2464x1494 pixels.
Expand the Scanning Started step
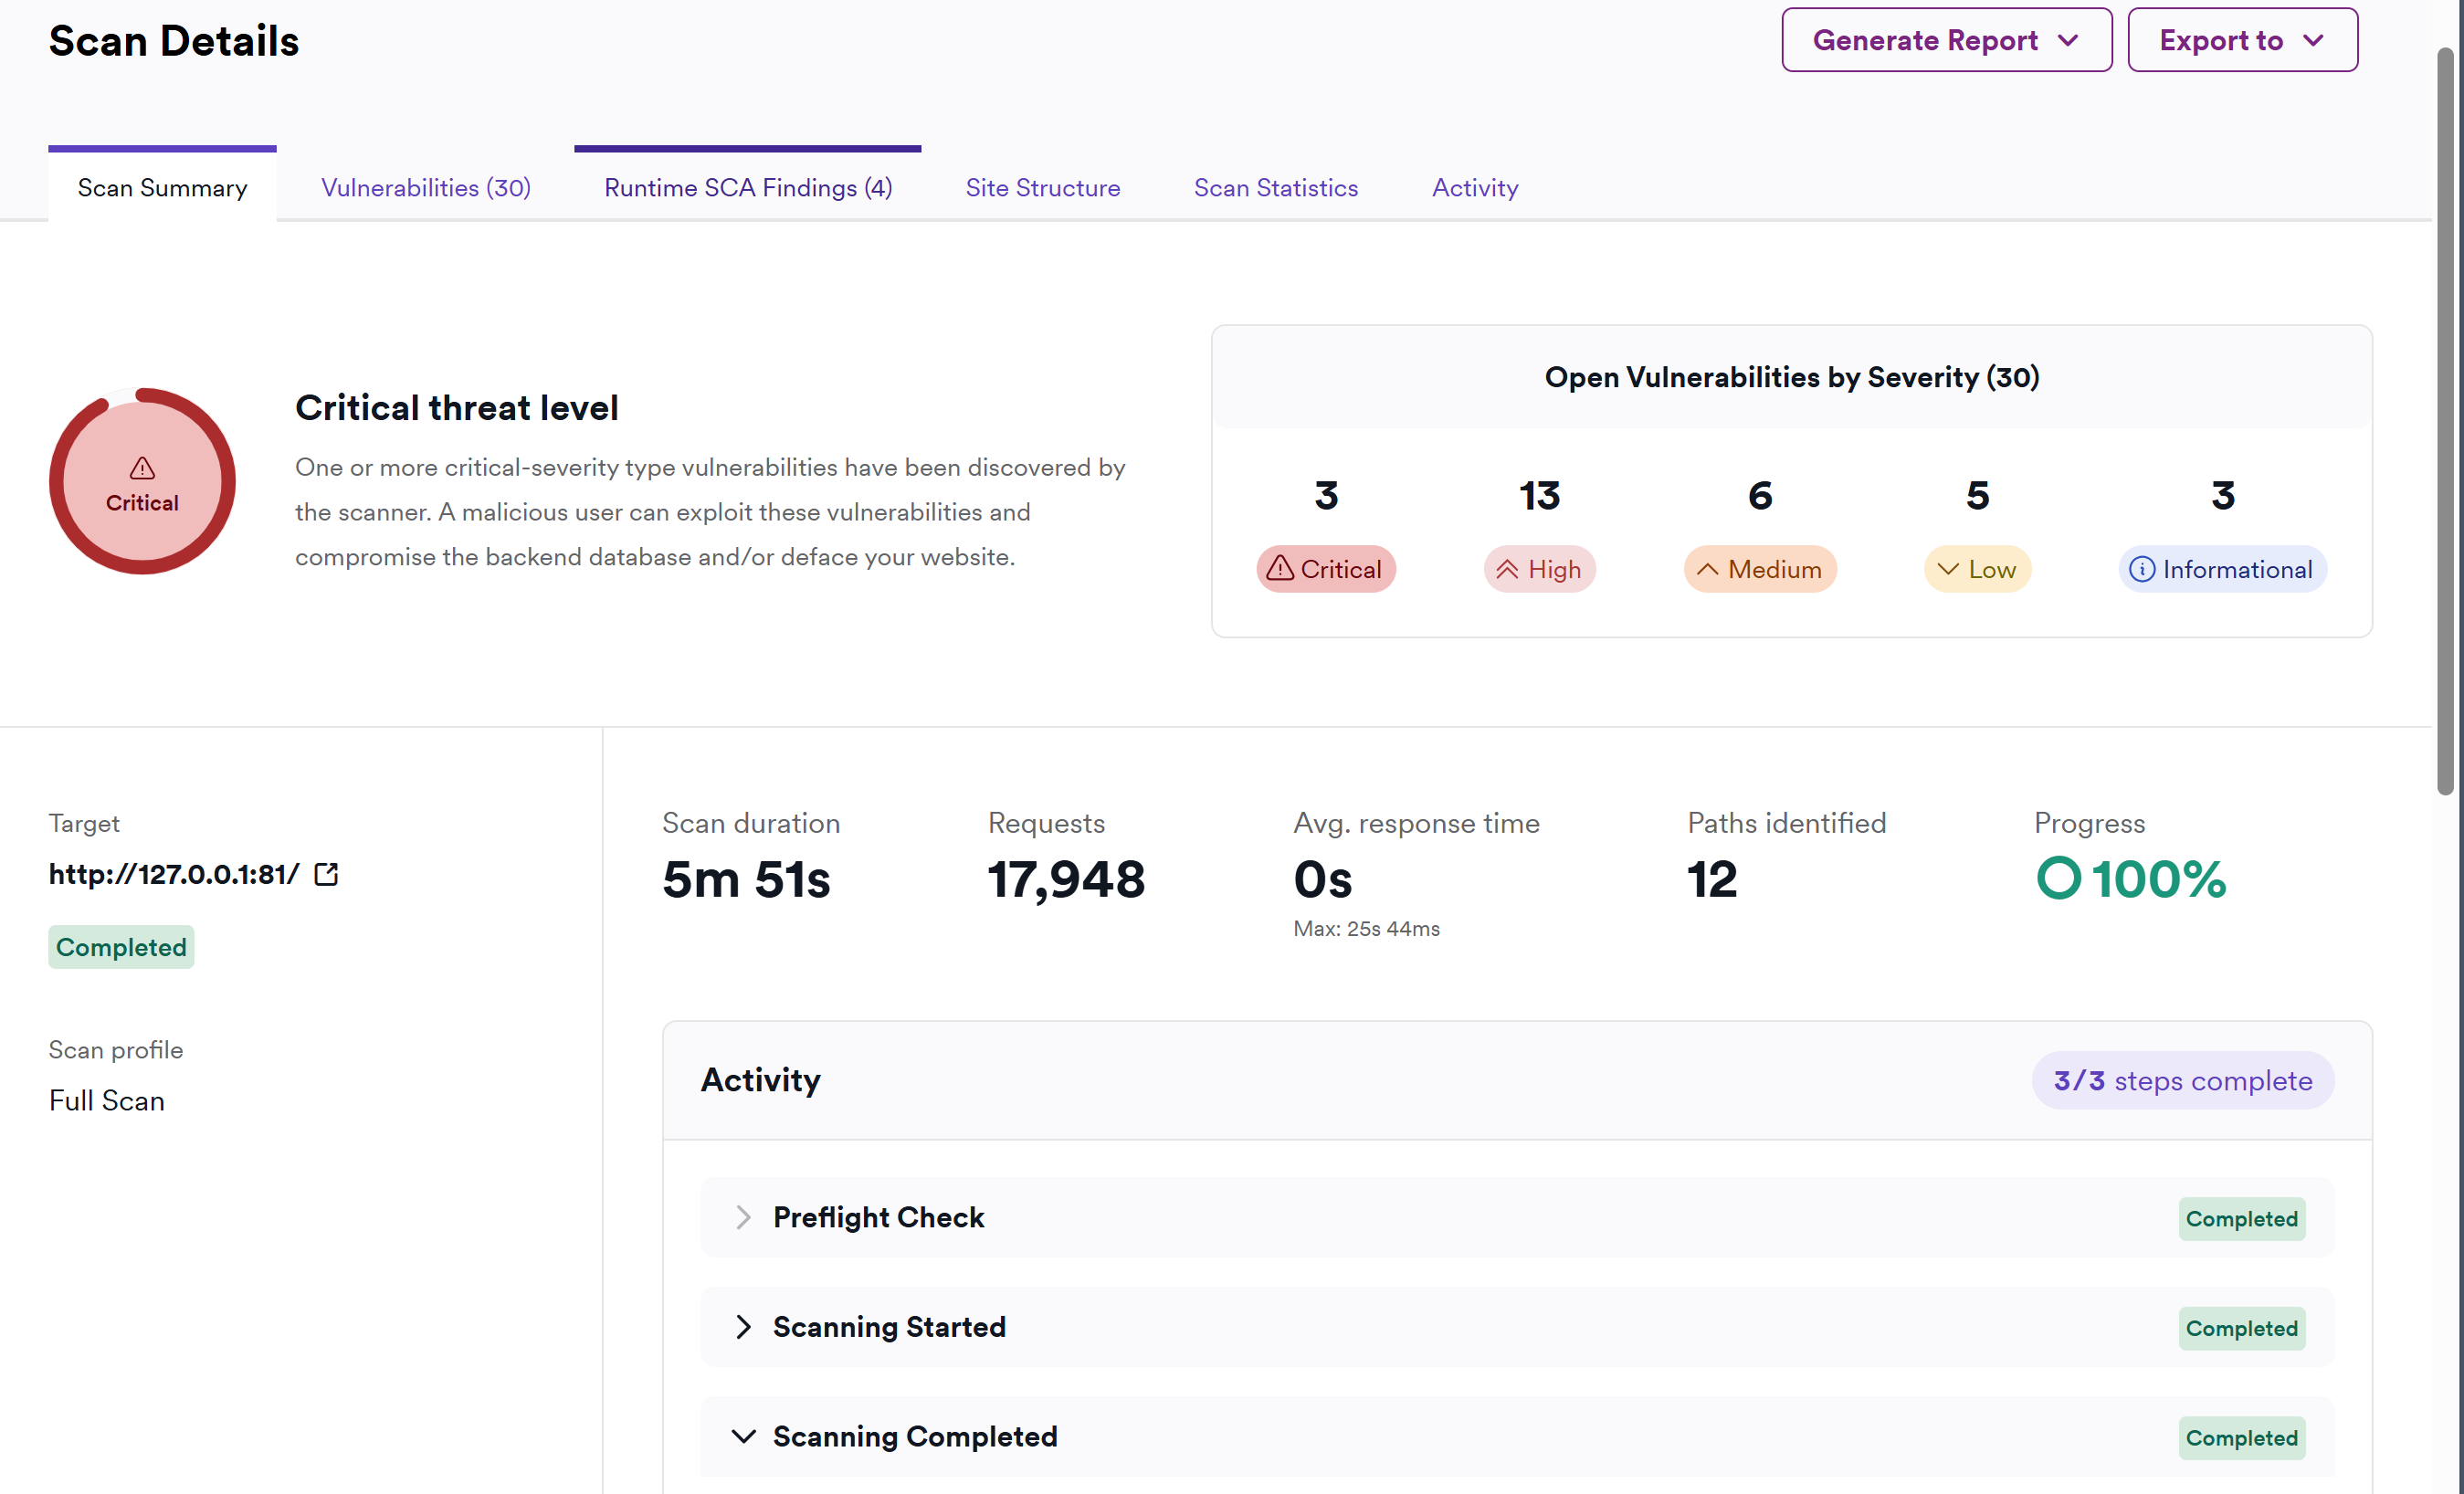[x=743, y=1327]
